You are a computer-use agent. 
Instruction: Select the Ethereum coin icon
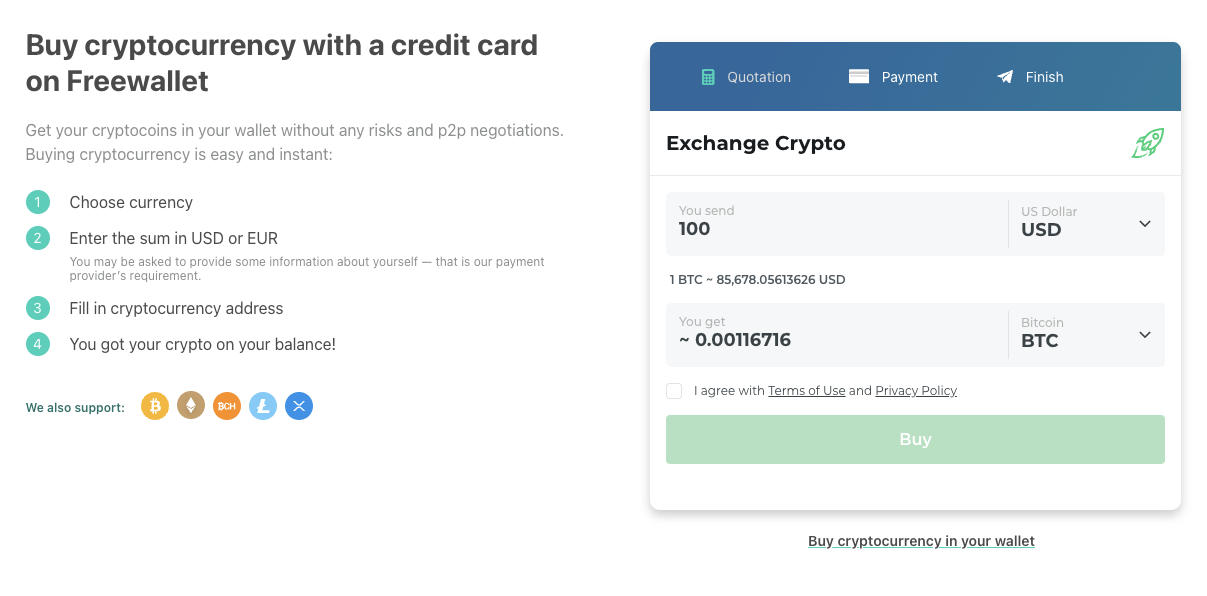tap(190, 406)
